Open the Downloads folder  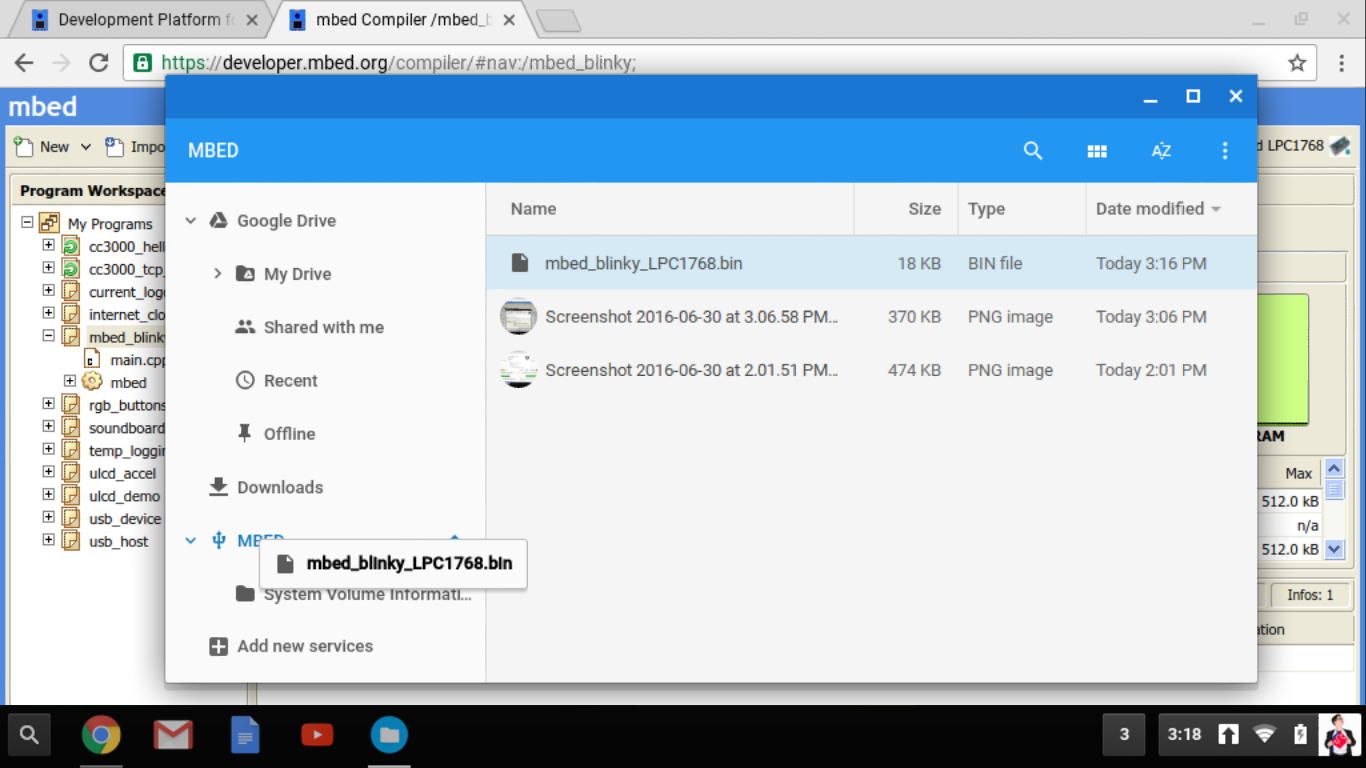(280, 487)
